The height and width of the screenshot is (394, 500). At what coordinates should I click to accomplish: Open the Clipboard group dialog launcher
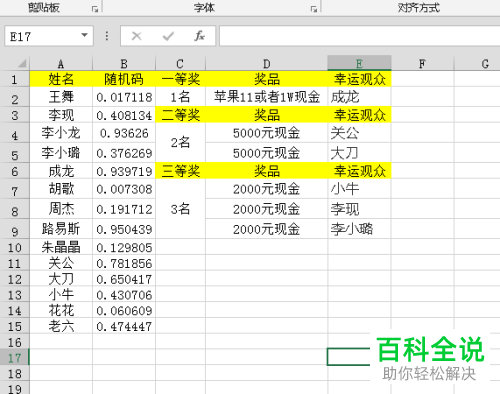click(95, 9)
